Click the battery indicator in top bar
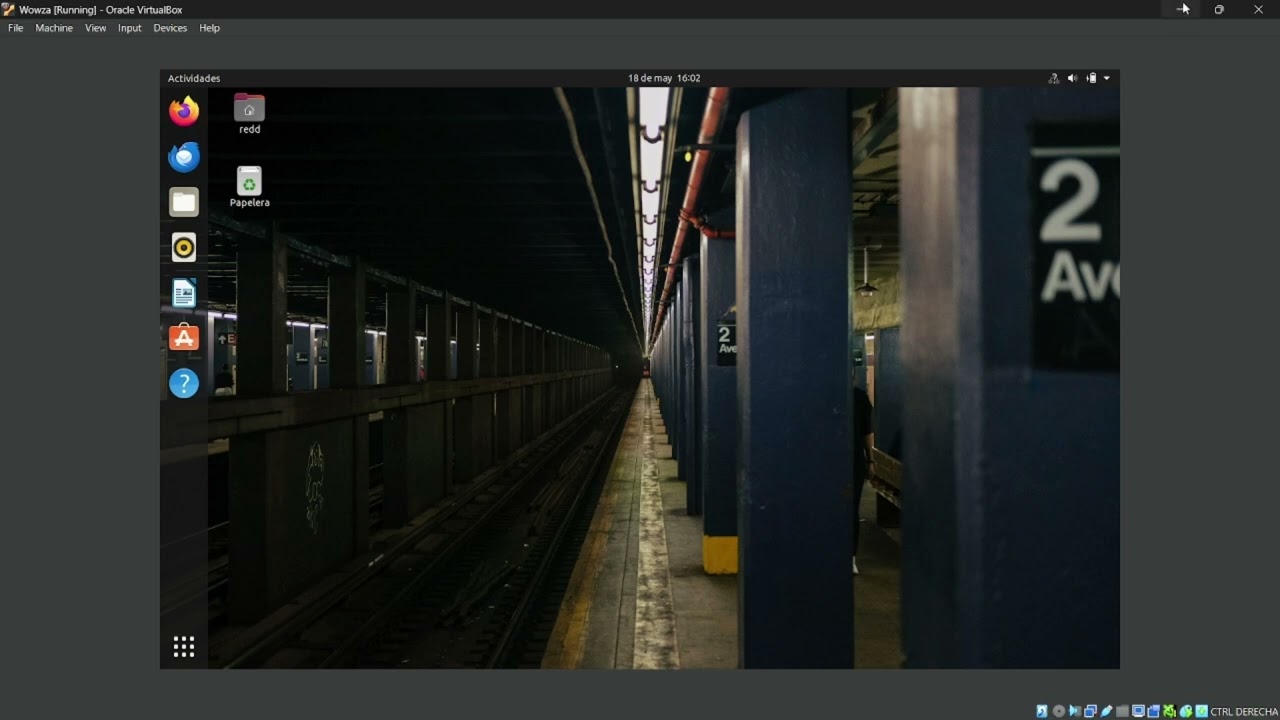 pos(1092,78)
